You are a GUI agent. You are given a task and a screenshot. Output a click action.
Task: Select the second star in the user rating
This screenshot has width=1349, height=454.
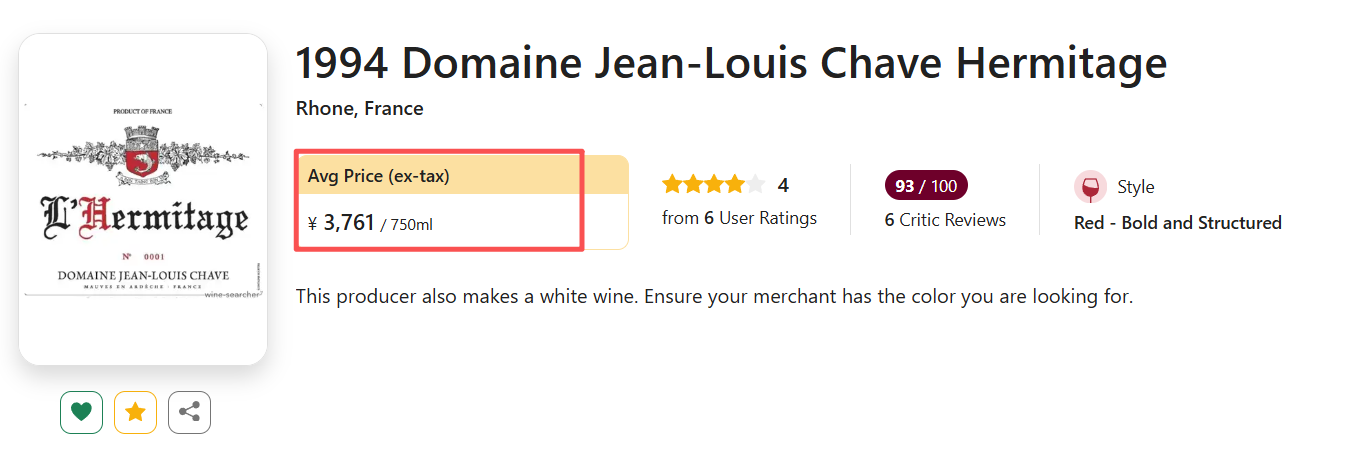(x=692, y=184)
